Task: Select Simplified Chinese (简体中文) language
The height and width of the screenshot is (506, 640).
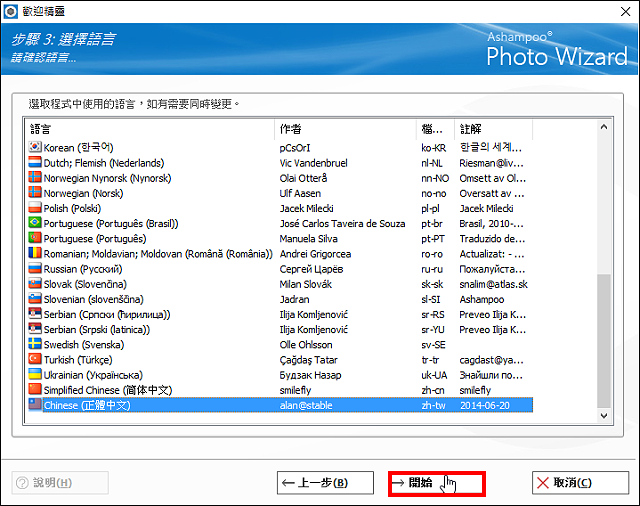Action: pyautogui.click(x=108, y=390)
